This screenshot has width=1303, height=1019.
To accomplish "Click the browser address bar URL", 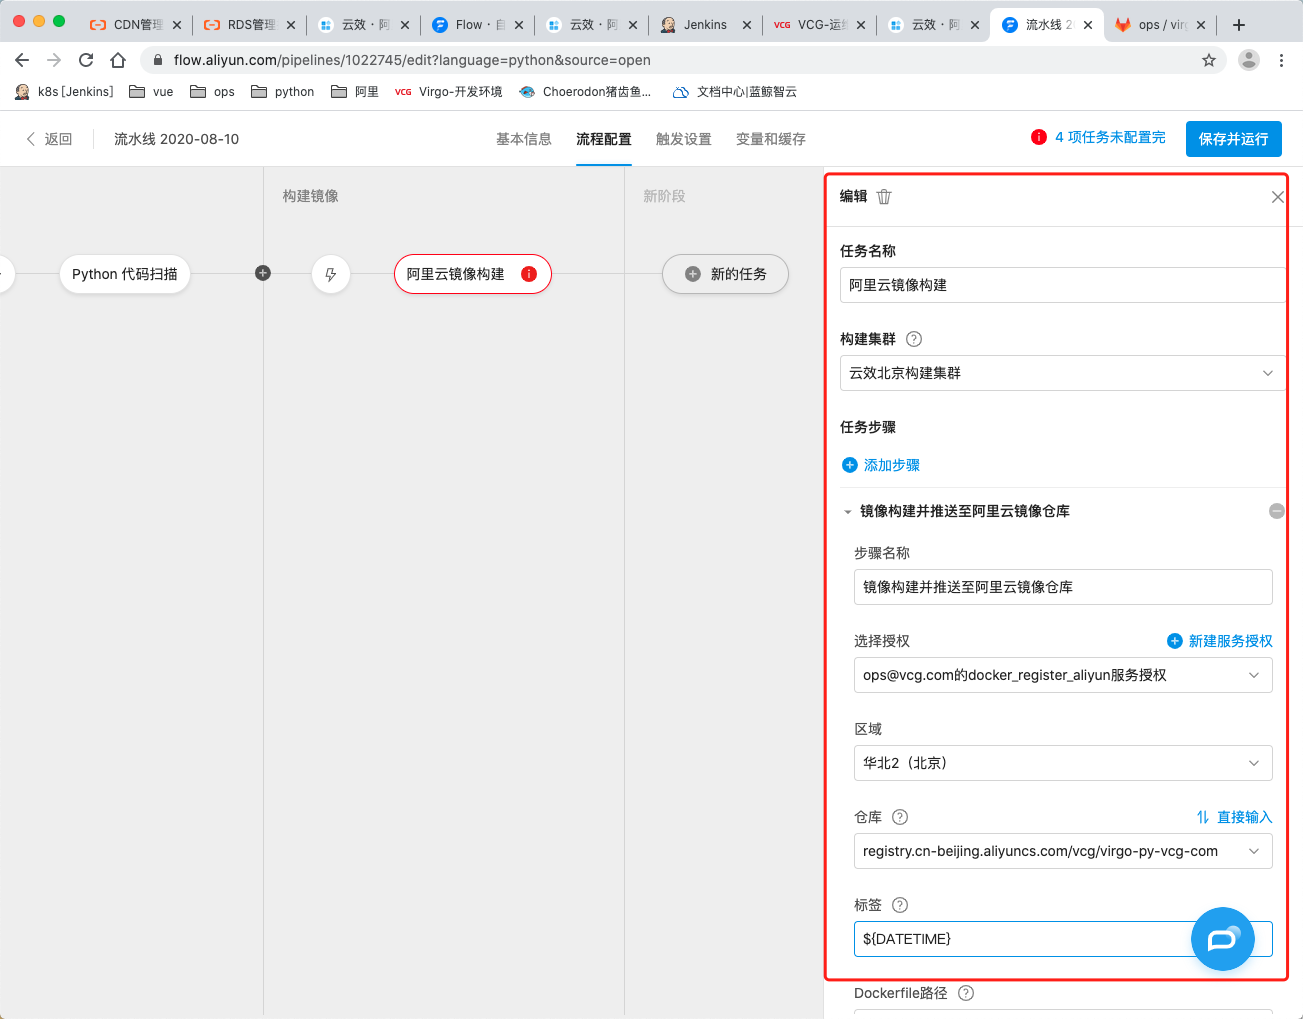I will coord(412,60).
